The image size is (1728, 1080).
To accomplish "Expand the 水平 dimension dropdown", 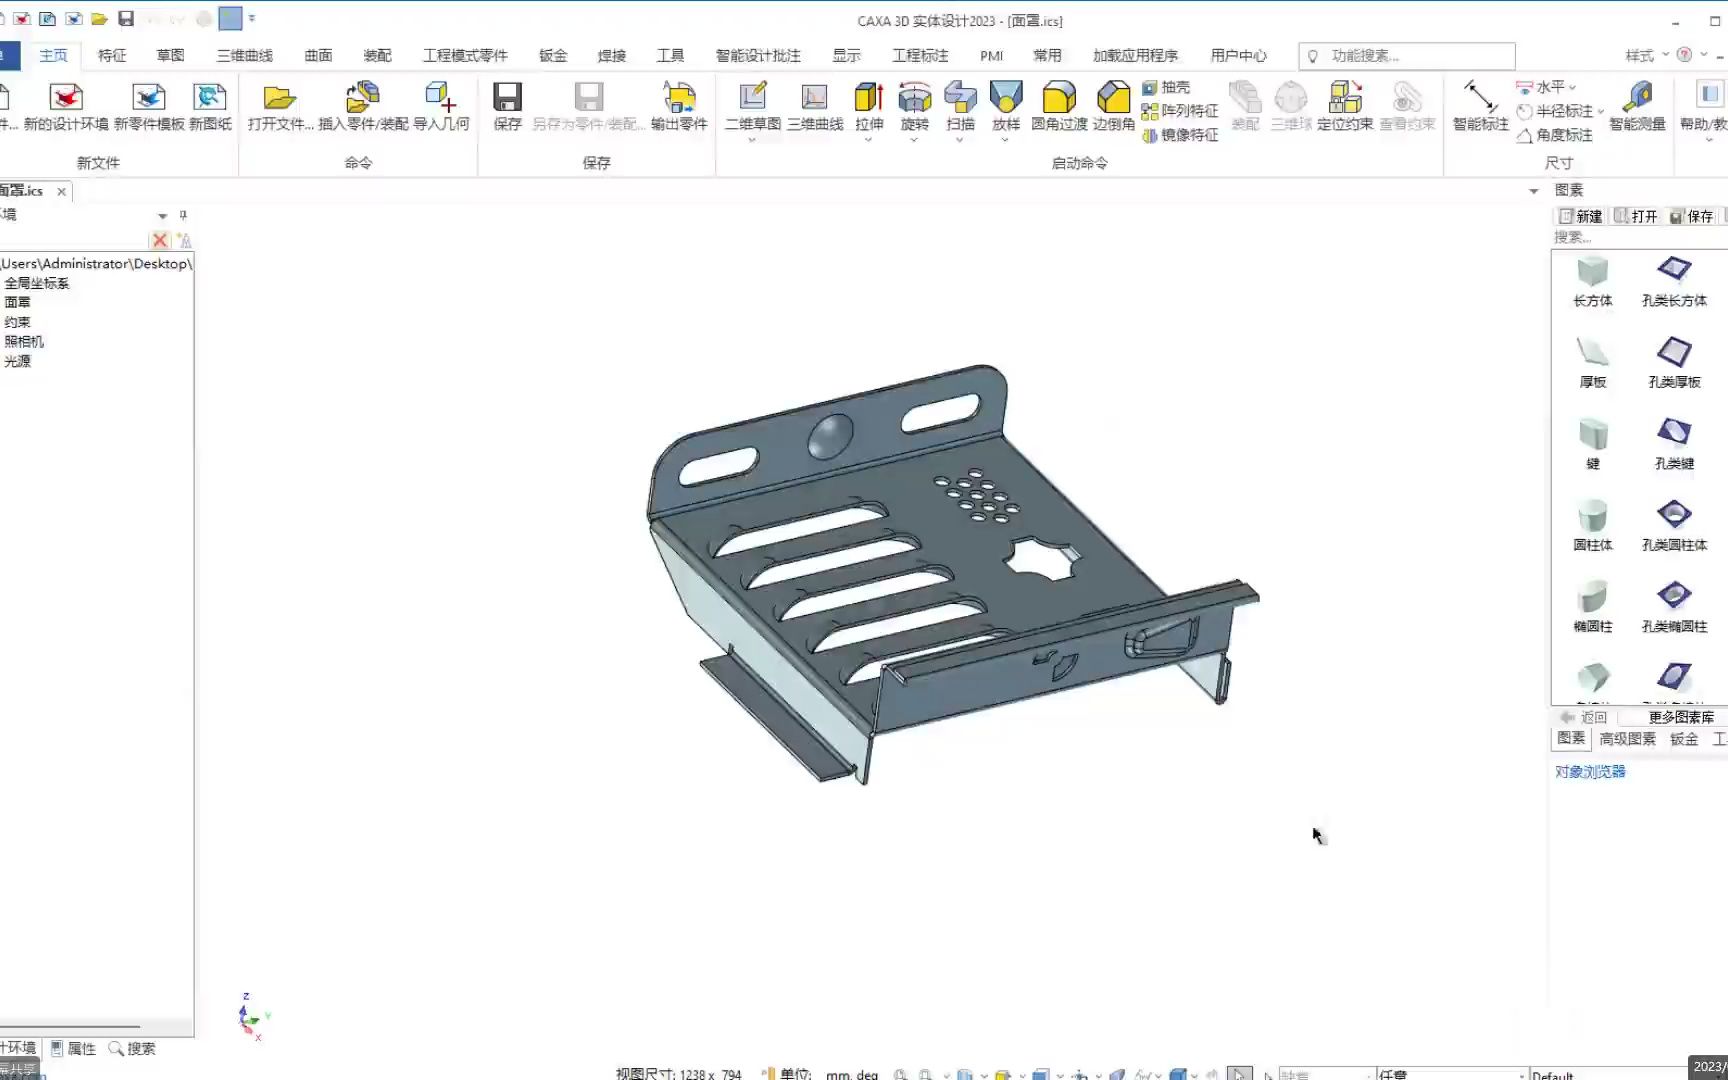I will click(x=1572, y=88).
